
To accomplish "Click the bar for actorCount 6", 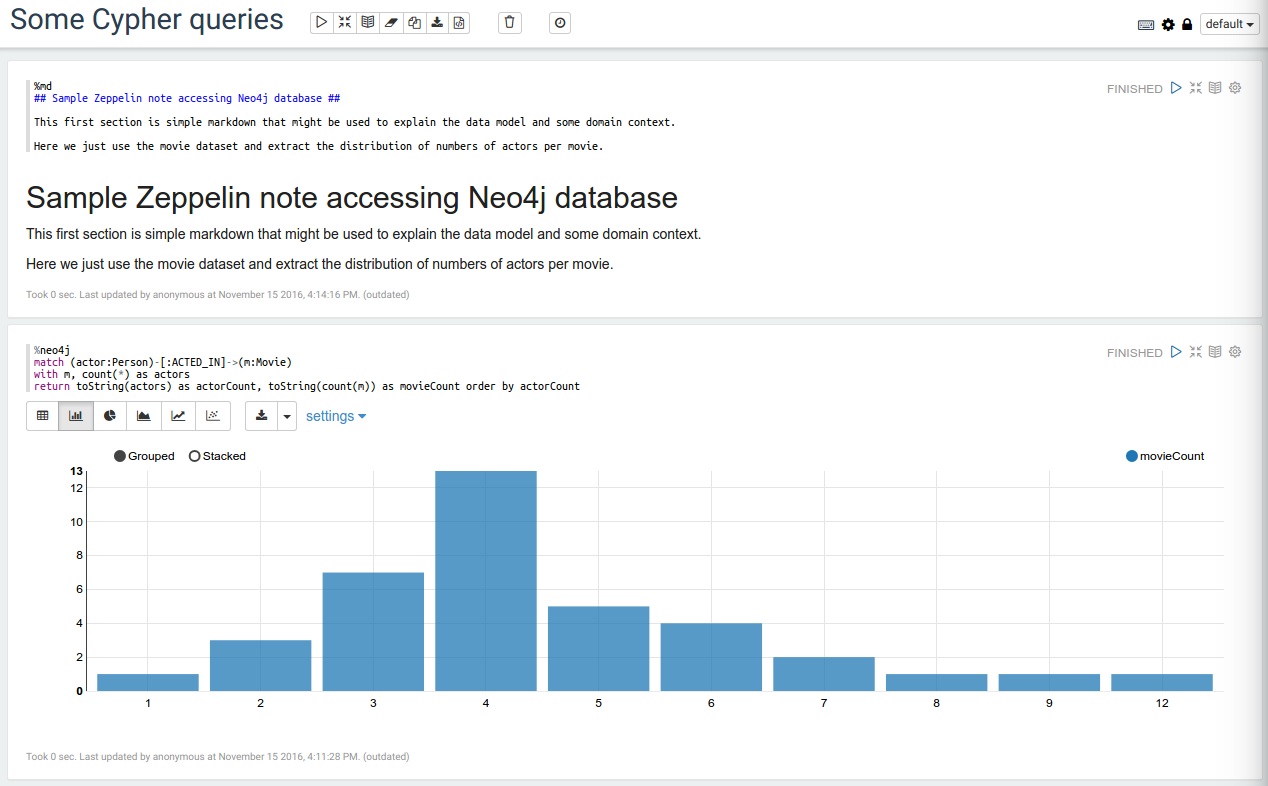I will pyautogui.click(x=711, y=657).
